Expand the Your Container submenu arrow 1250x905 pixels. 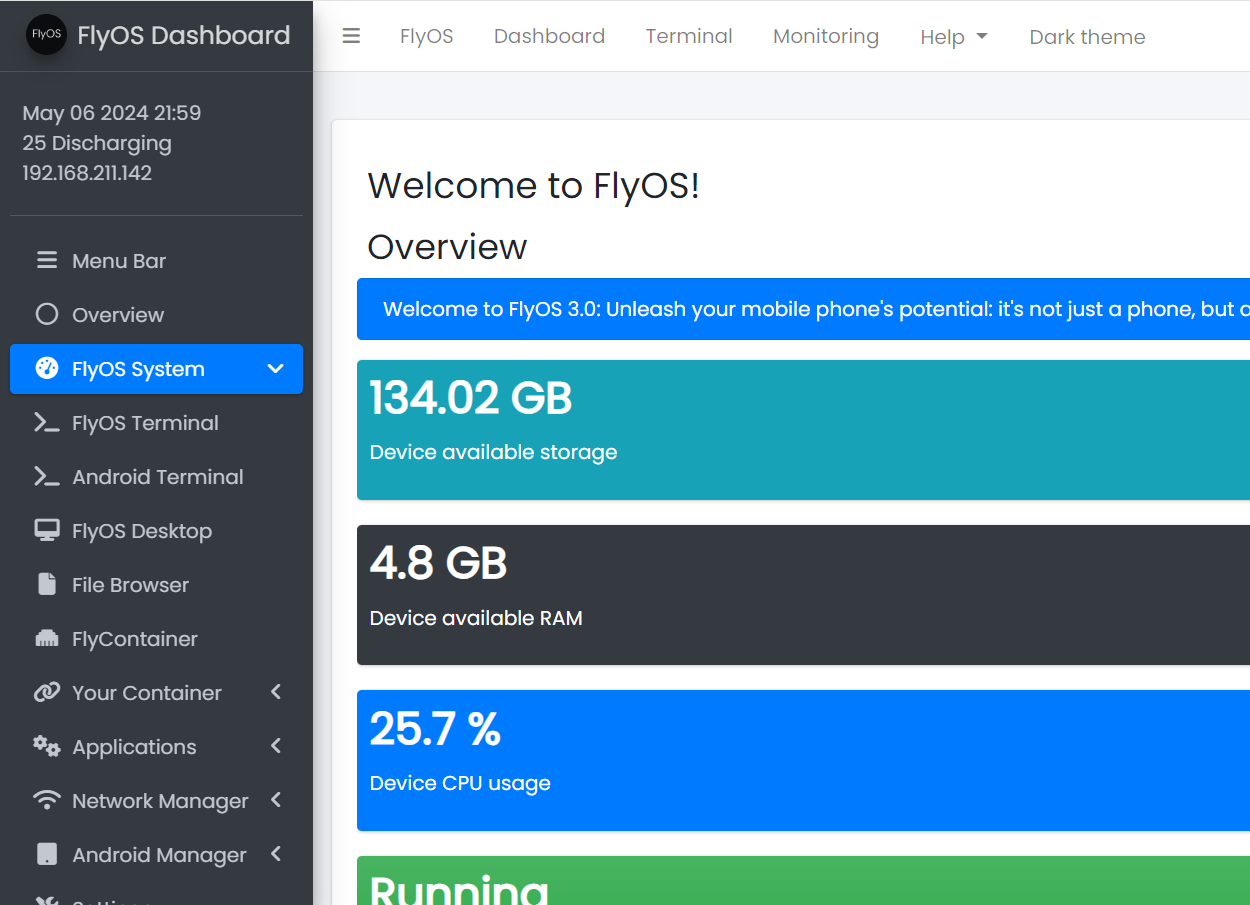tap(276, 693)
